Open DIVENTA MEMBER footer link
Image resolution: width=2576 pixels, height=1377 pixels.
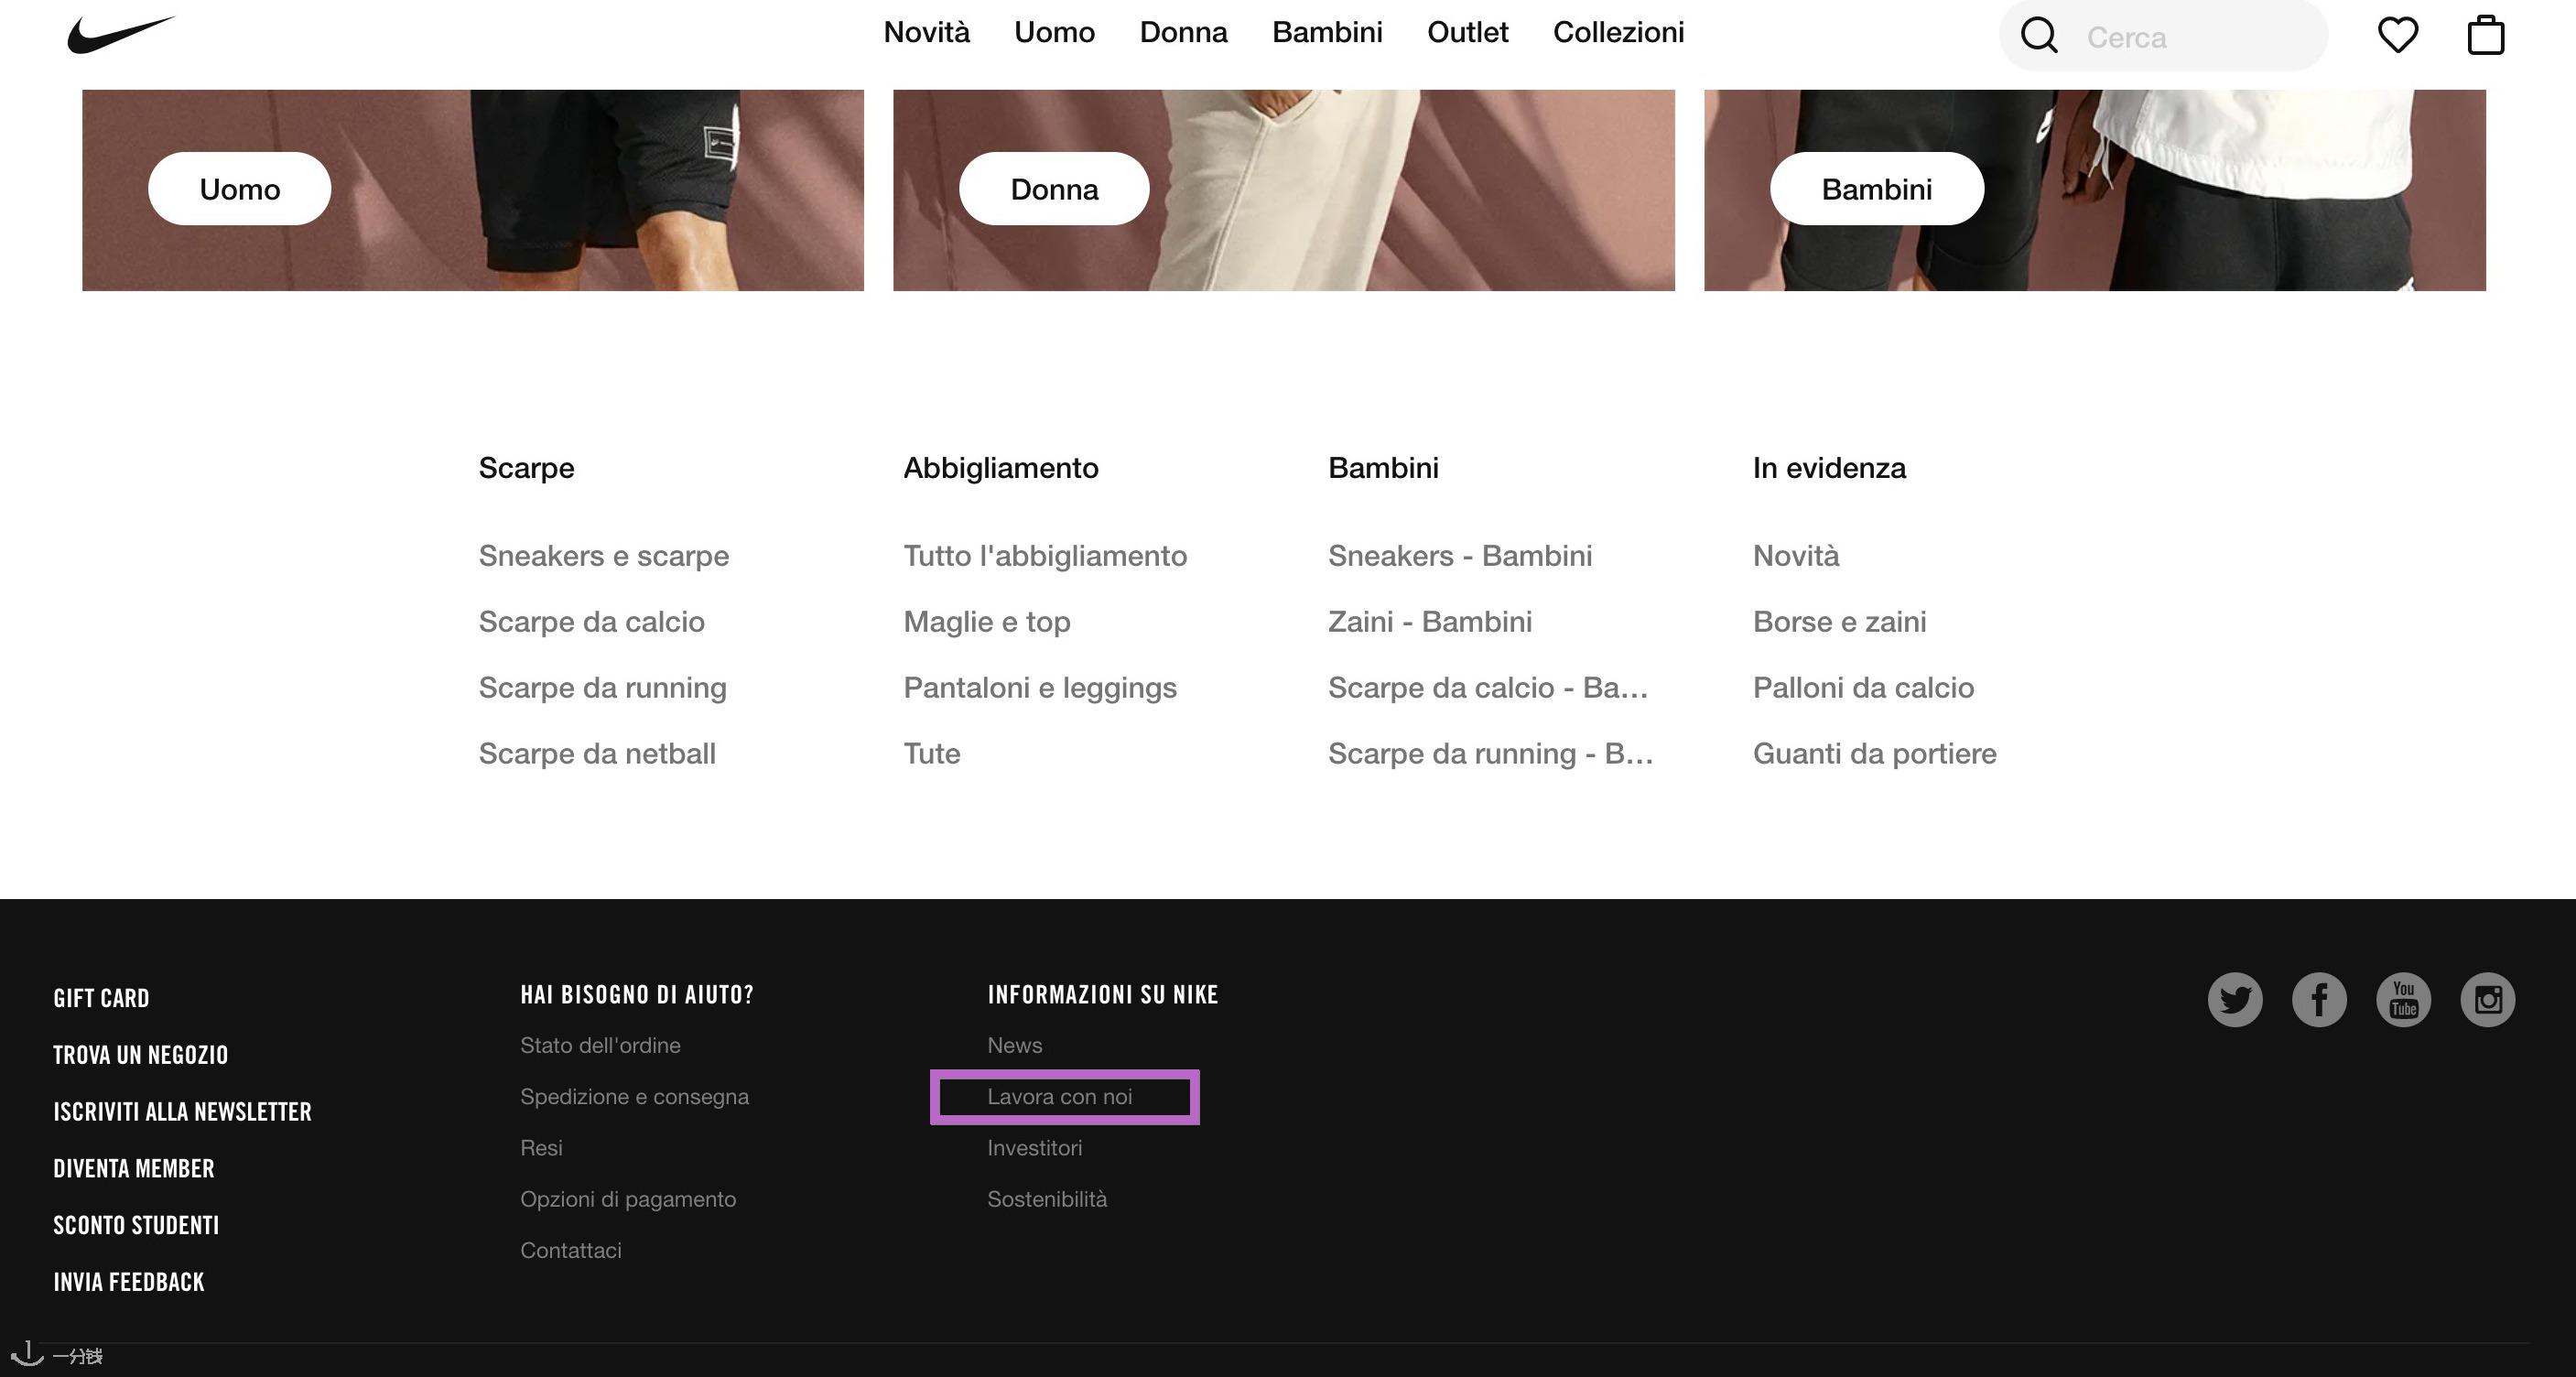pos(133,1169)
